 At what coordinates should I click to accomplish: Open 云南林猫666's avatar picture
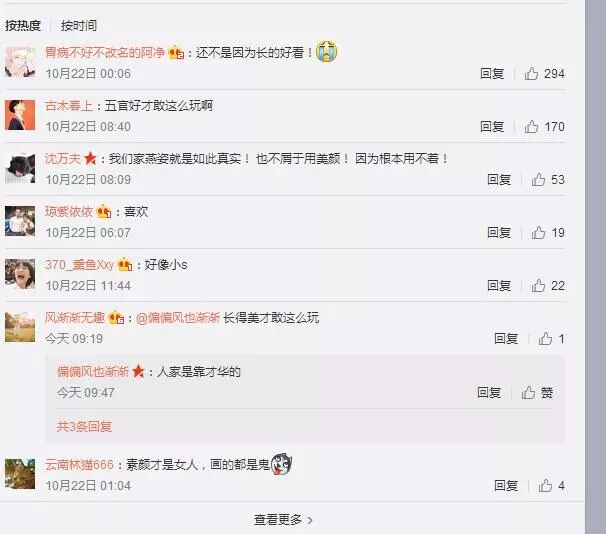(x=20, y=474)
